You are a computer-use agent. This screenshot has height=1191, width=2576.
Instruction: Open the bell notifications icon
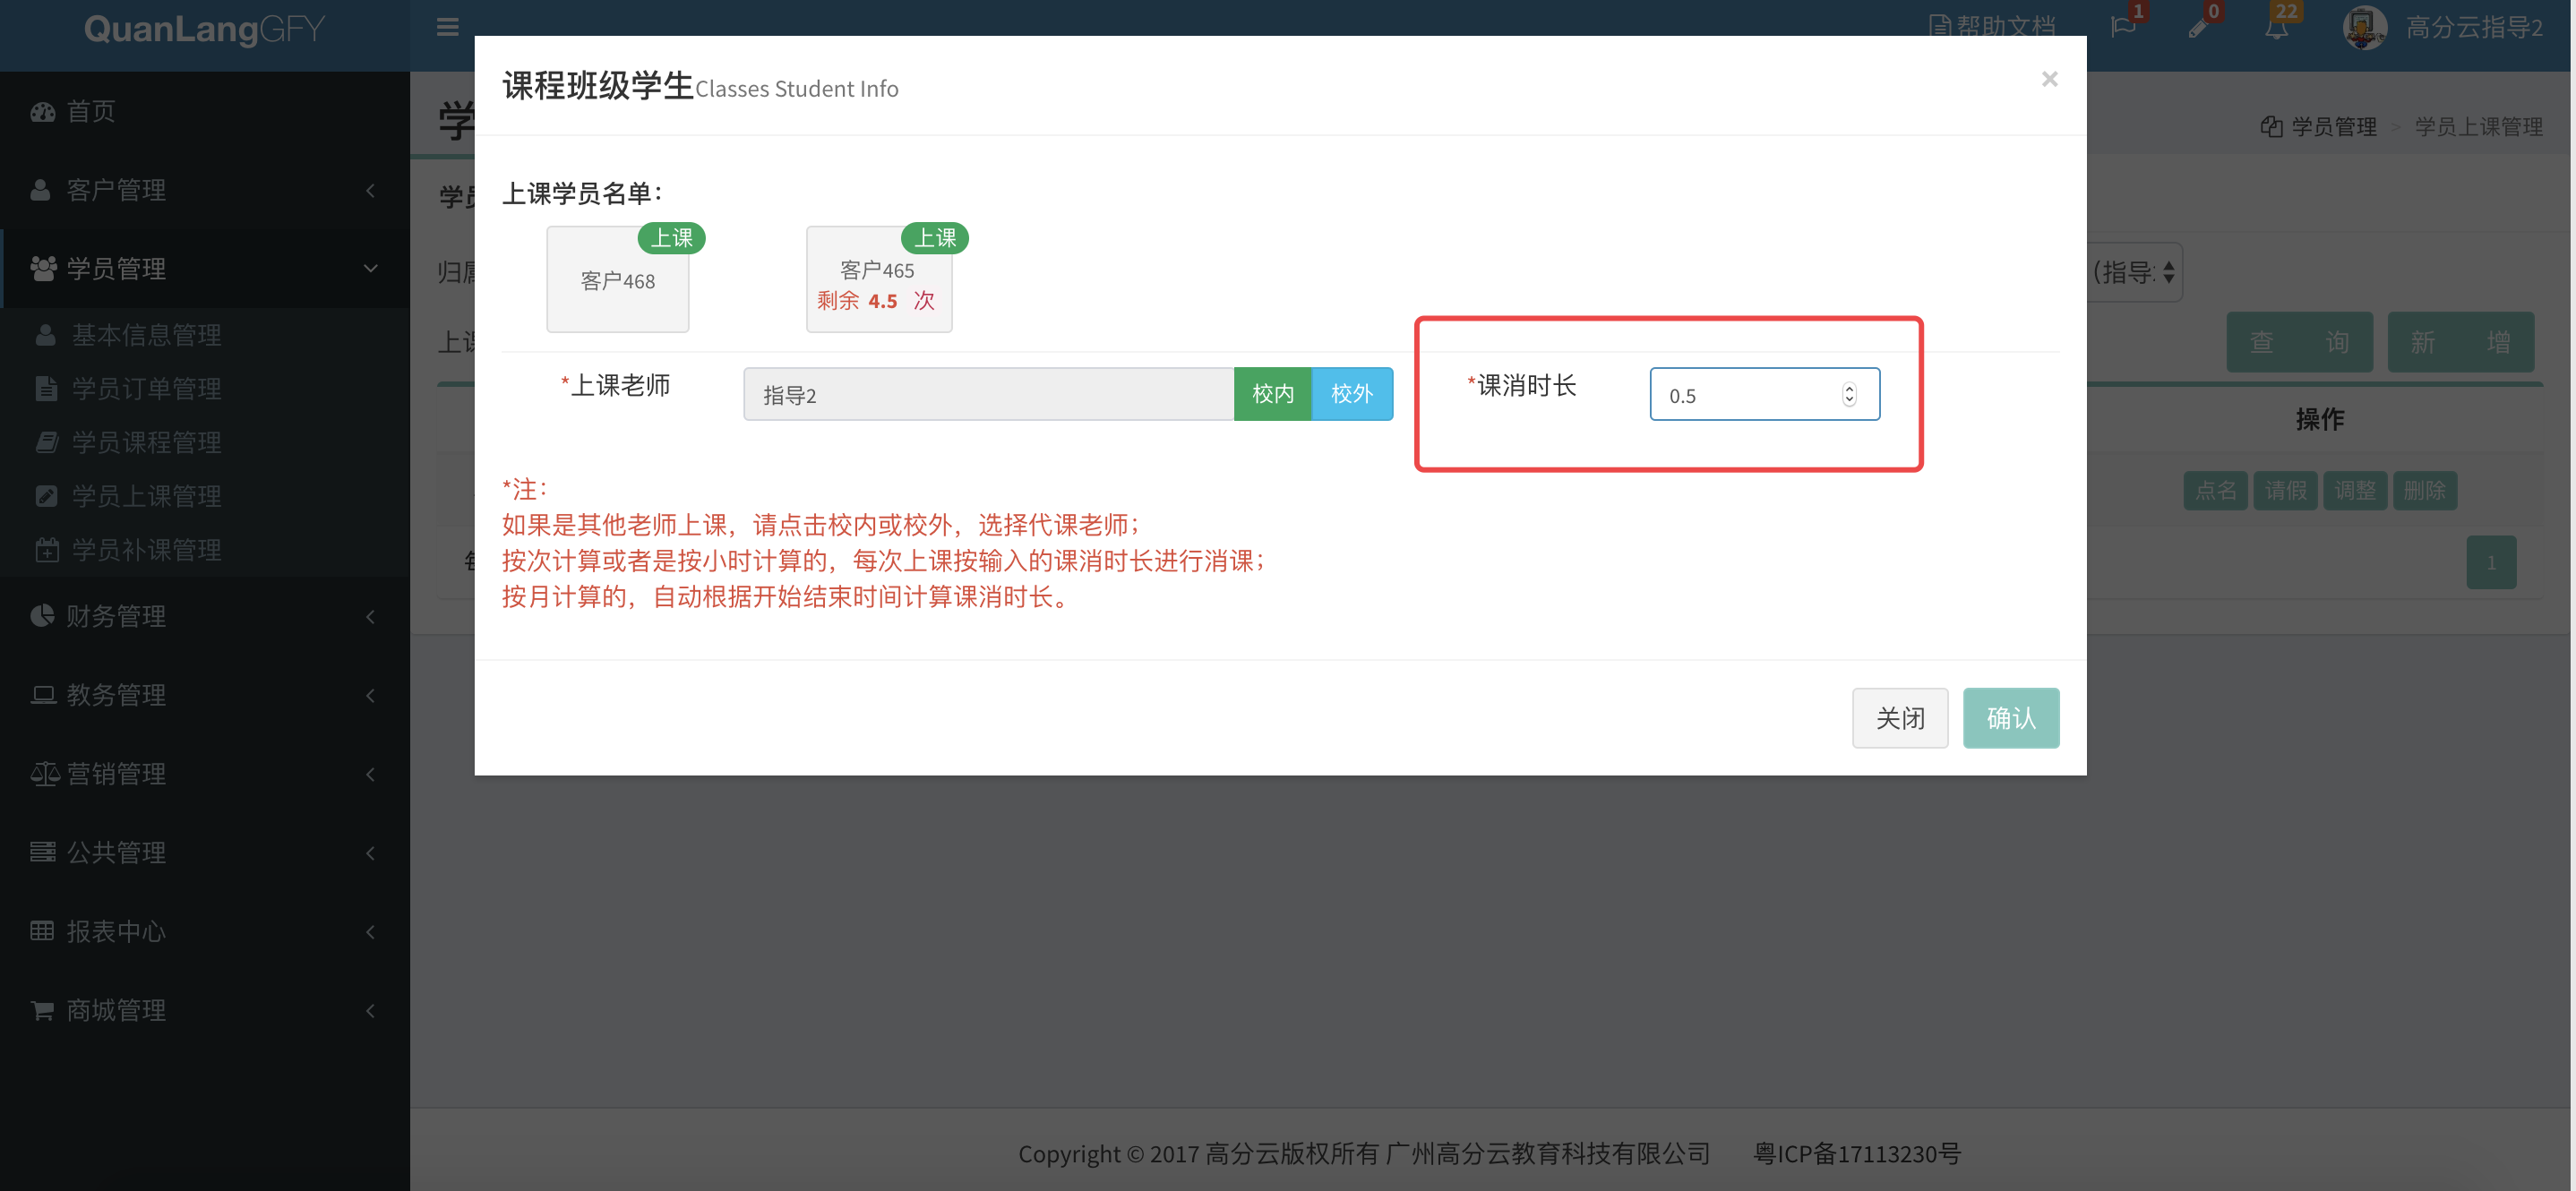coord(2276,27)
